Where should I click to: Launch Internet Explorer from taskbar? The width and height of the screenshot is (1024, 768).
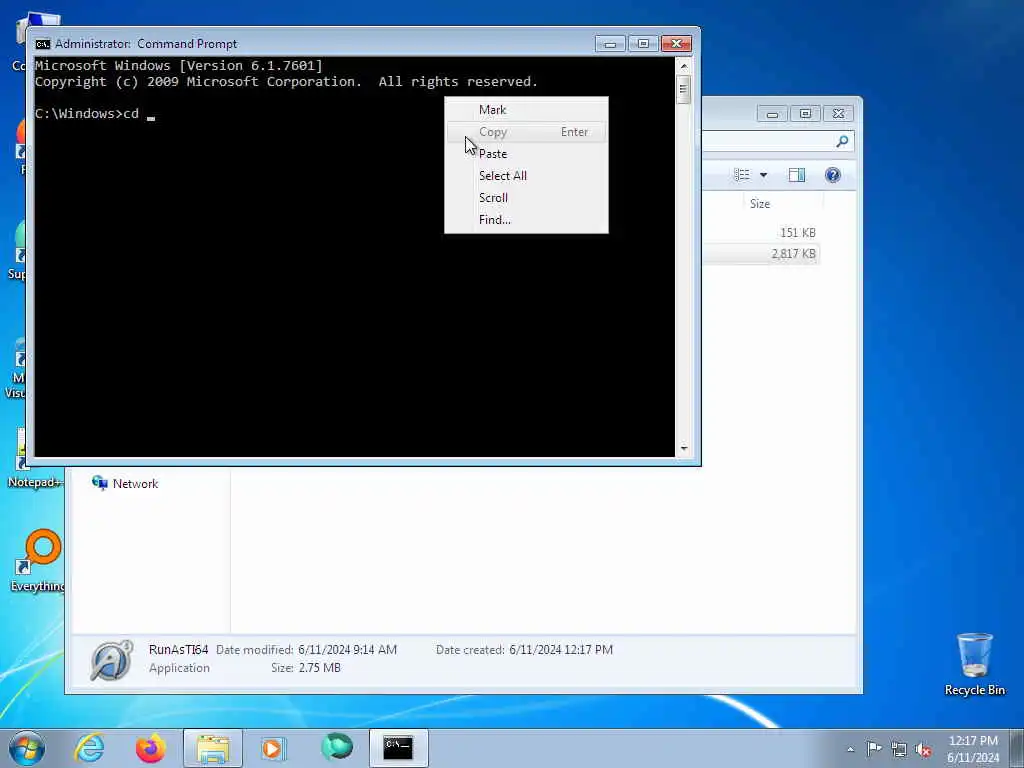(x=89, y=748)
